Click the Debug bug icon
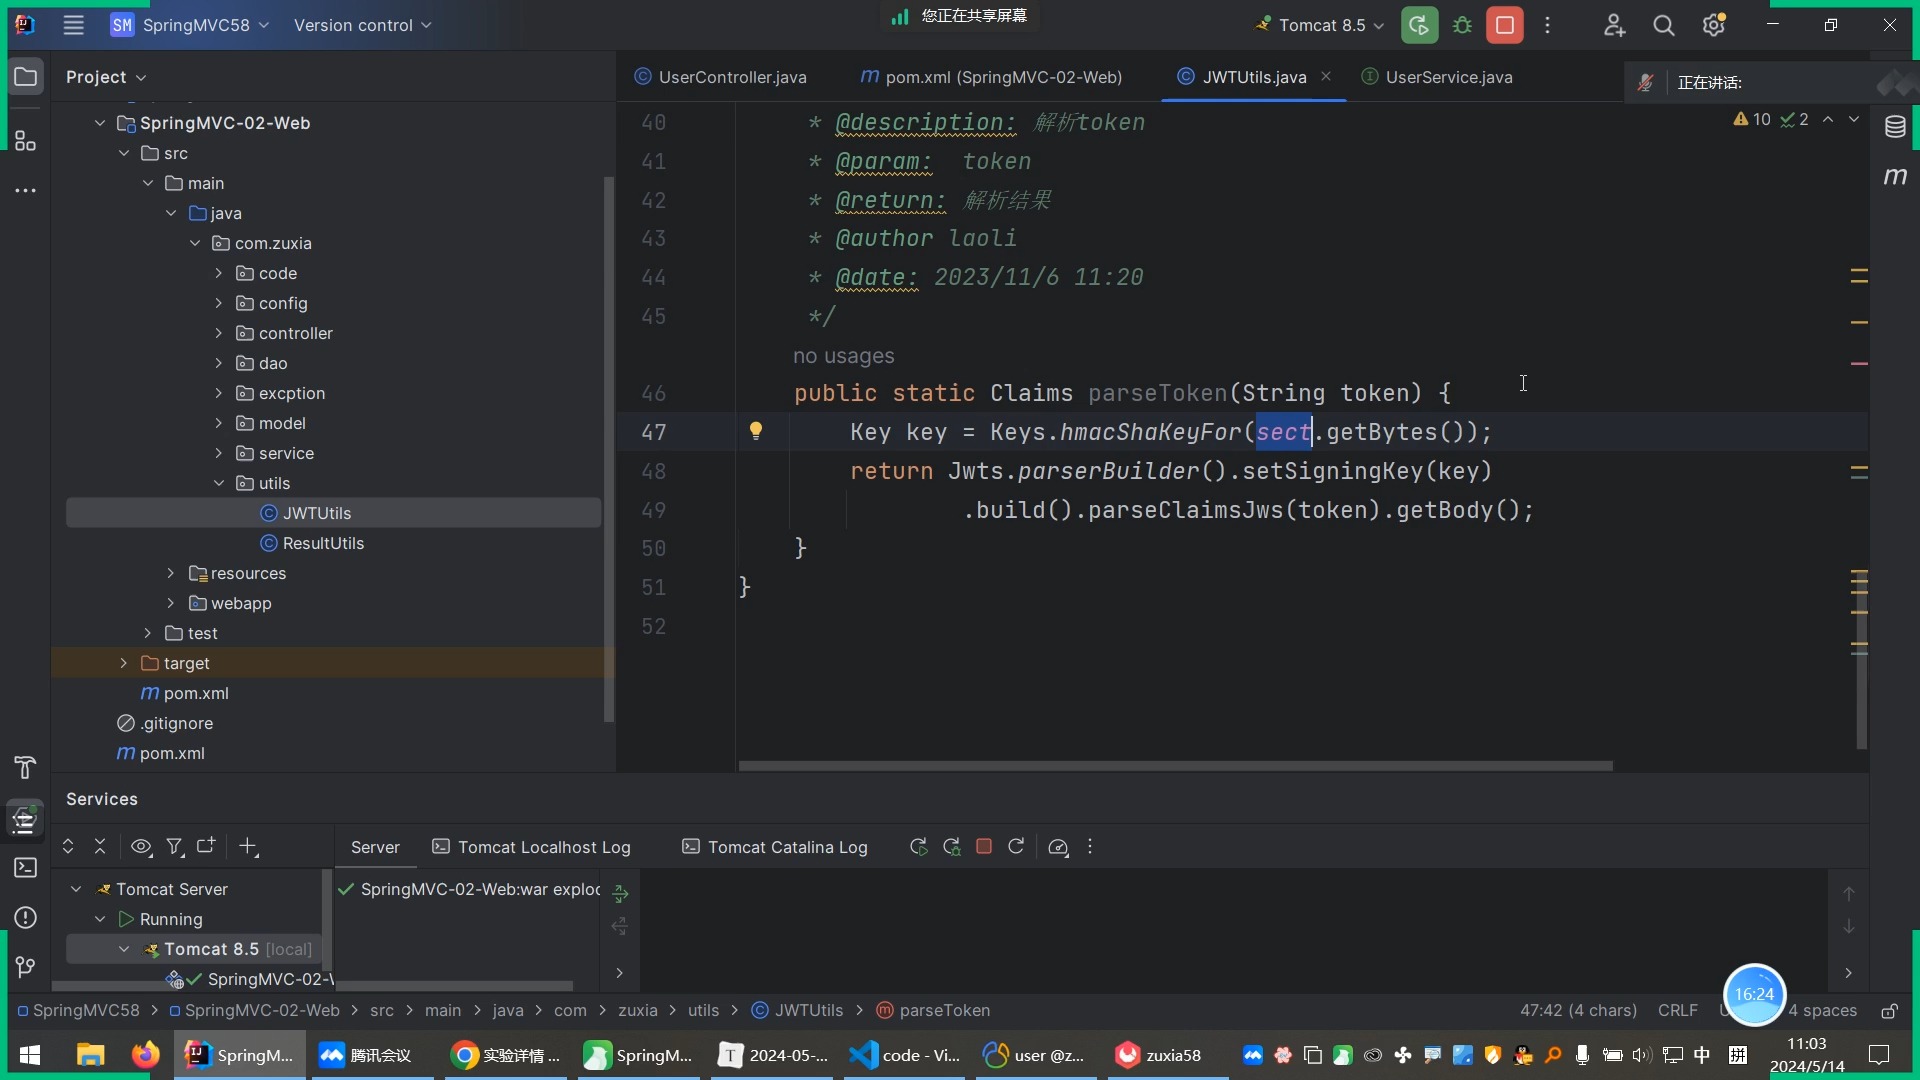The width and height of the screenshot is (1920, 1080). pyautogui.click(x=1462, y=25)
